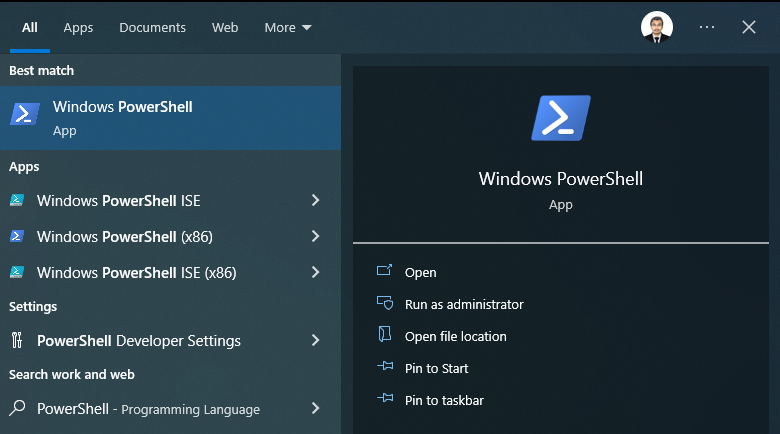Switch to the Documents tab

152,27
